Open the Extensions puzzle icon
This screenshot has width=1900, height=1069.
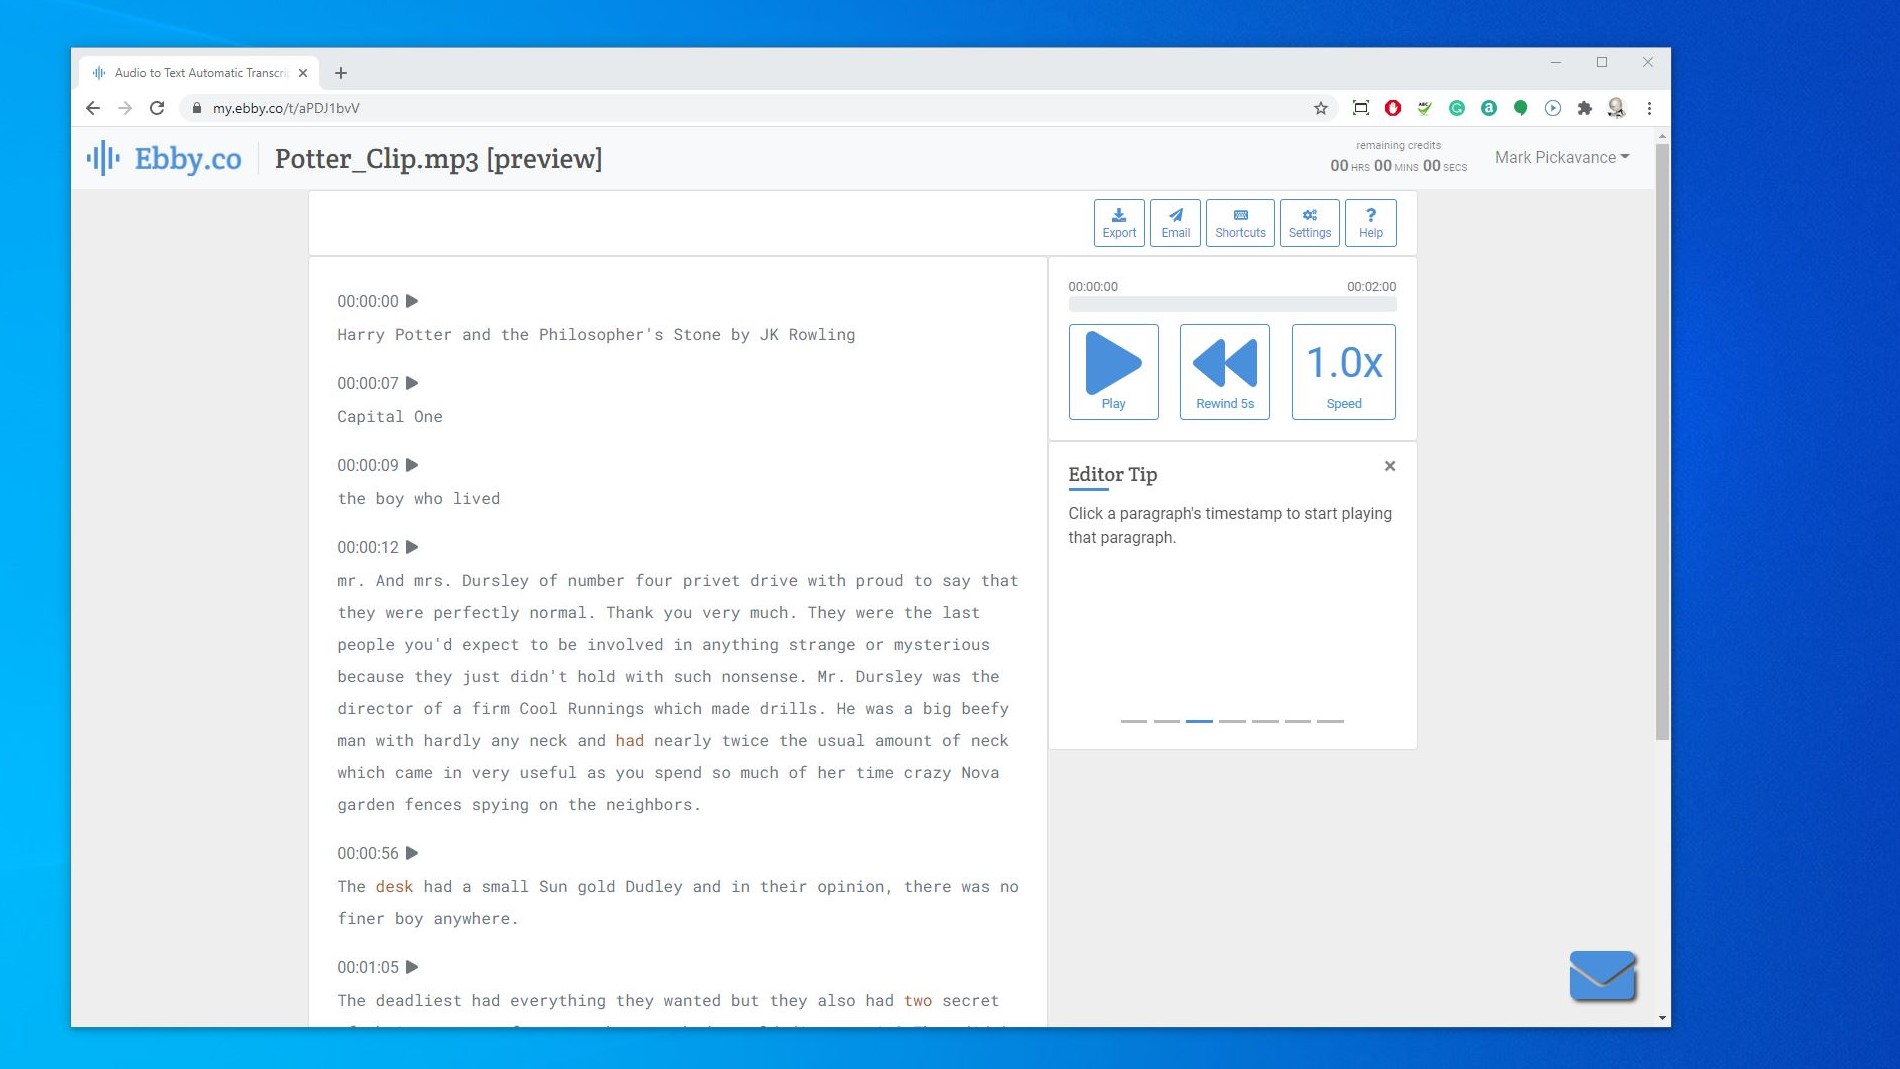pyautogui.click(x=1584, y=108)
